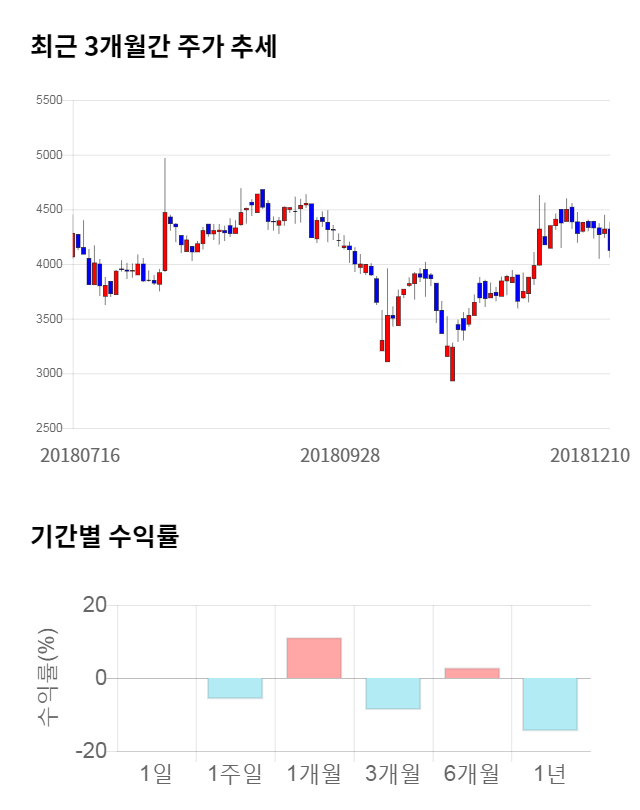
Task: Click the blue 3개월 return bar
Action: [x=393, y=693]
